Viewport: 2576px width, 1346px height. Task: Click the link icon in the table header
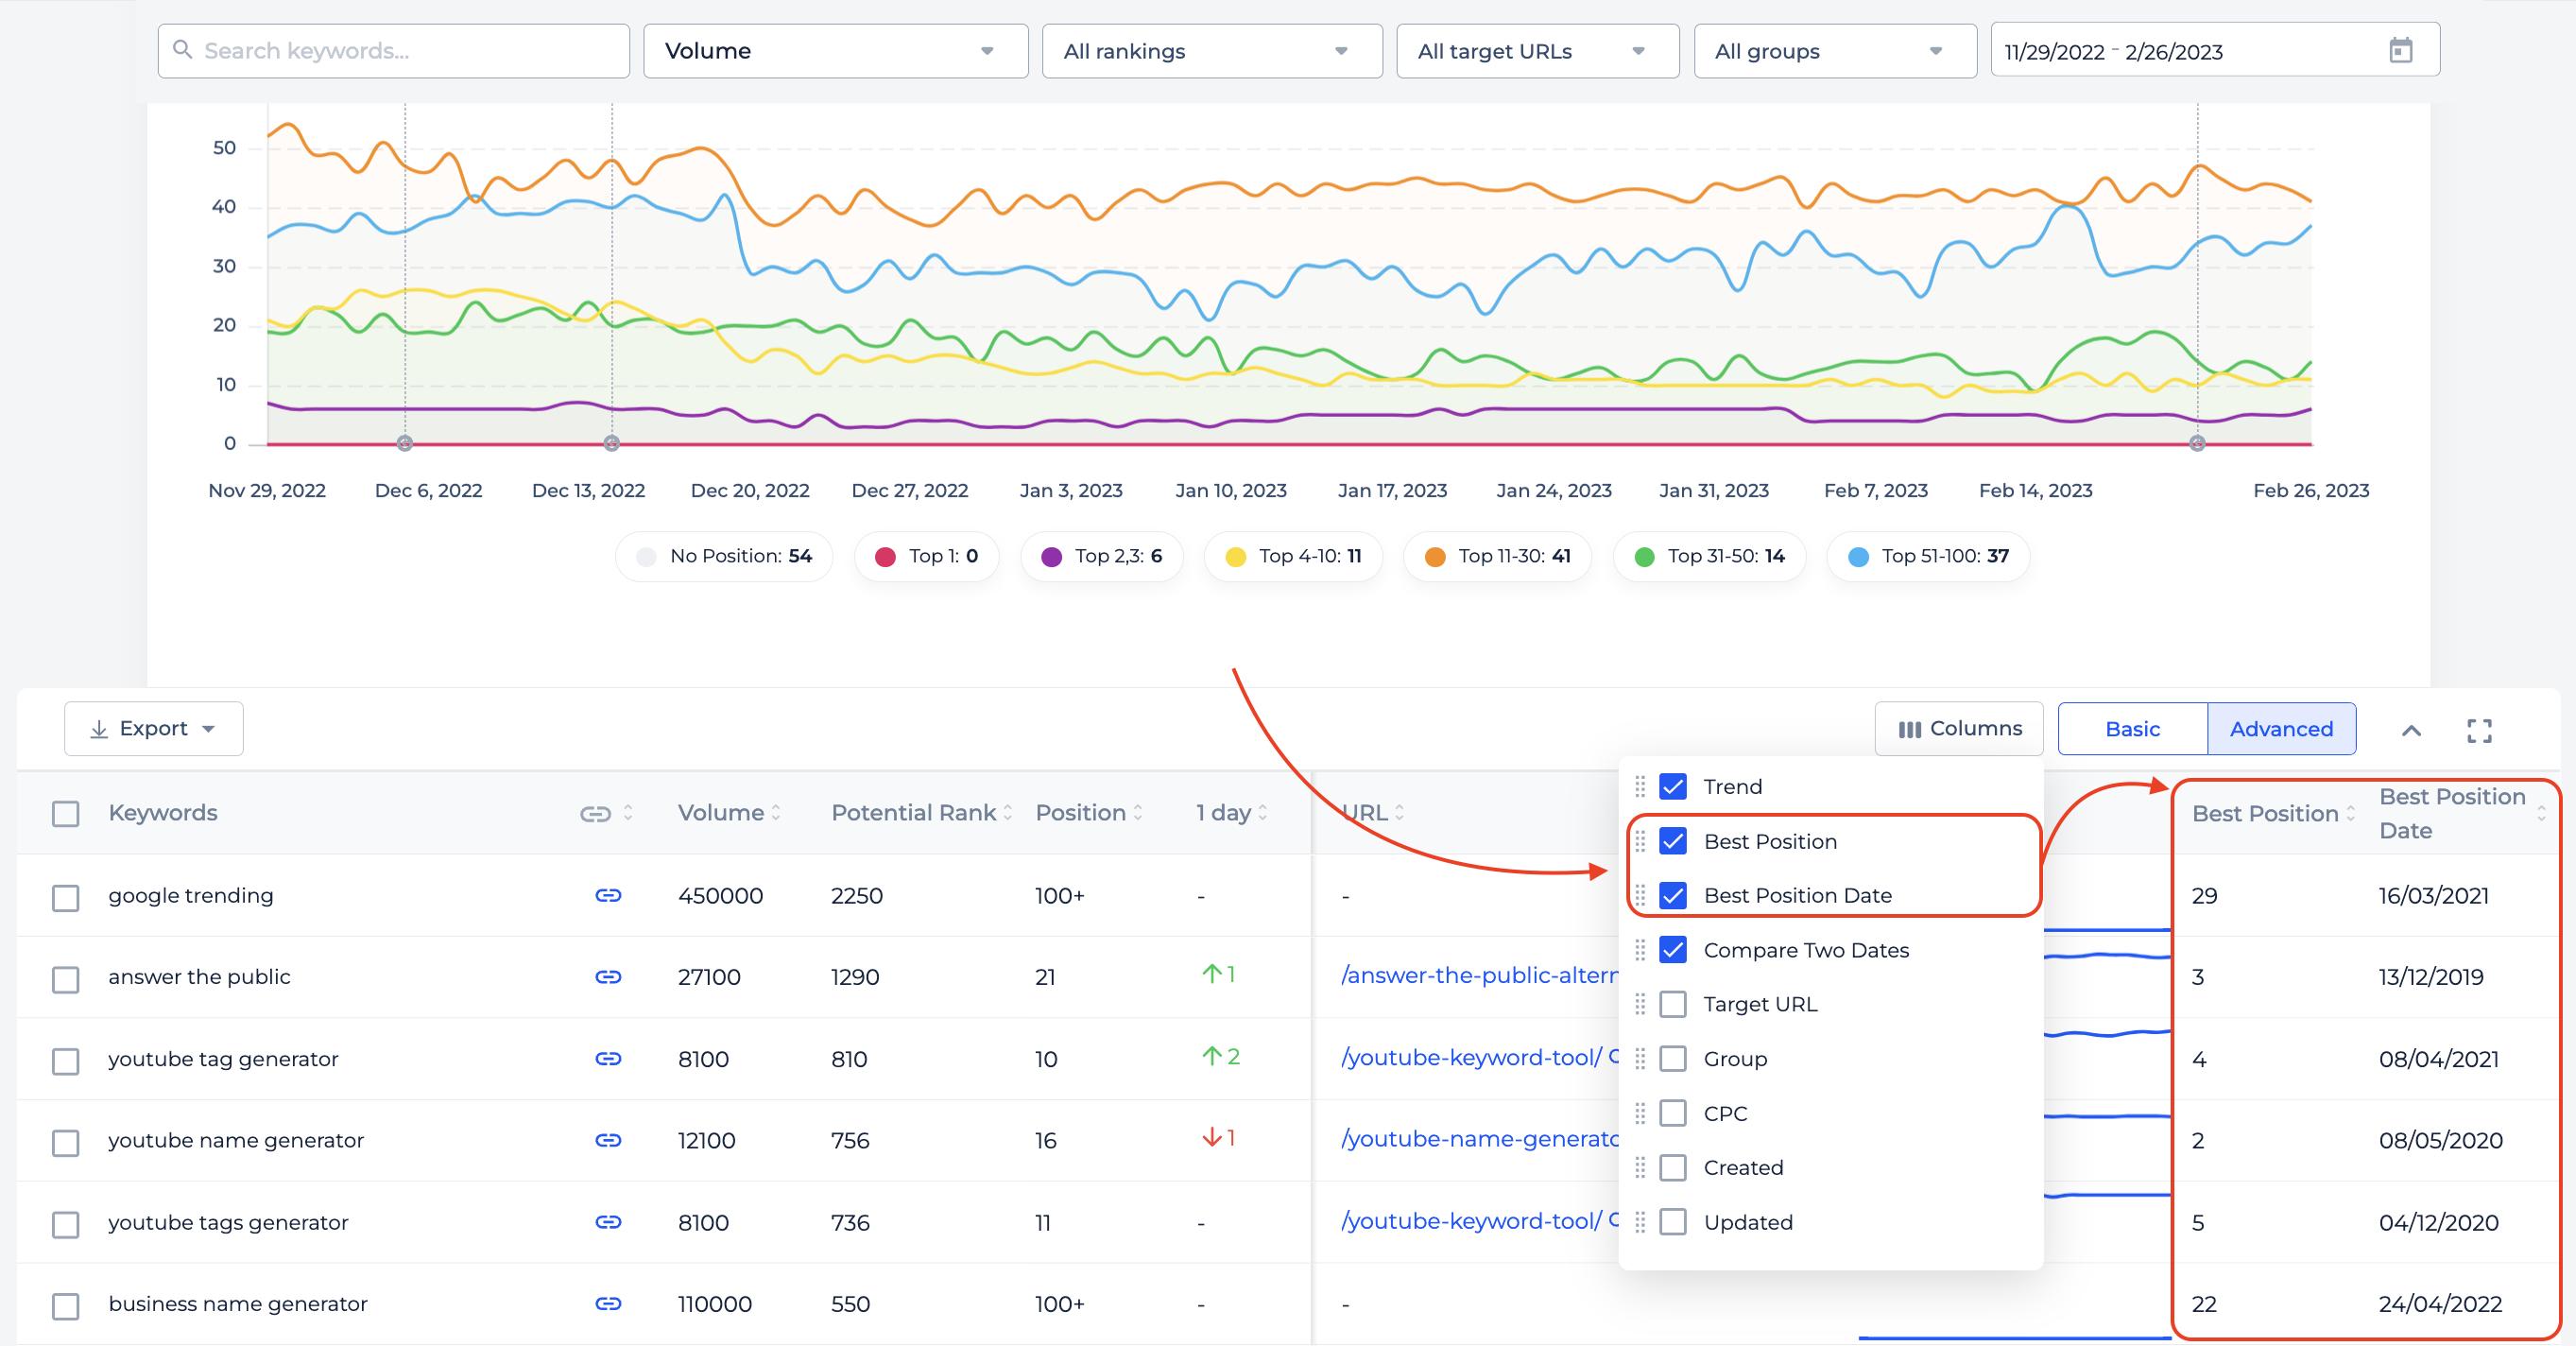coord(595,814)
